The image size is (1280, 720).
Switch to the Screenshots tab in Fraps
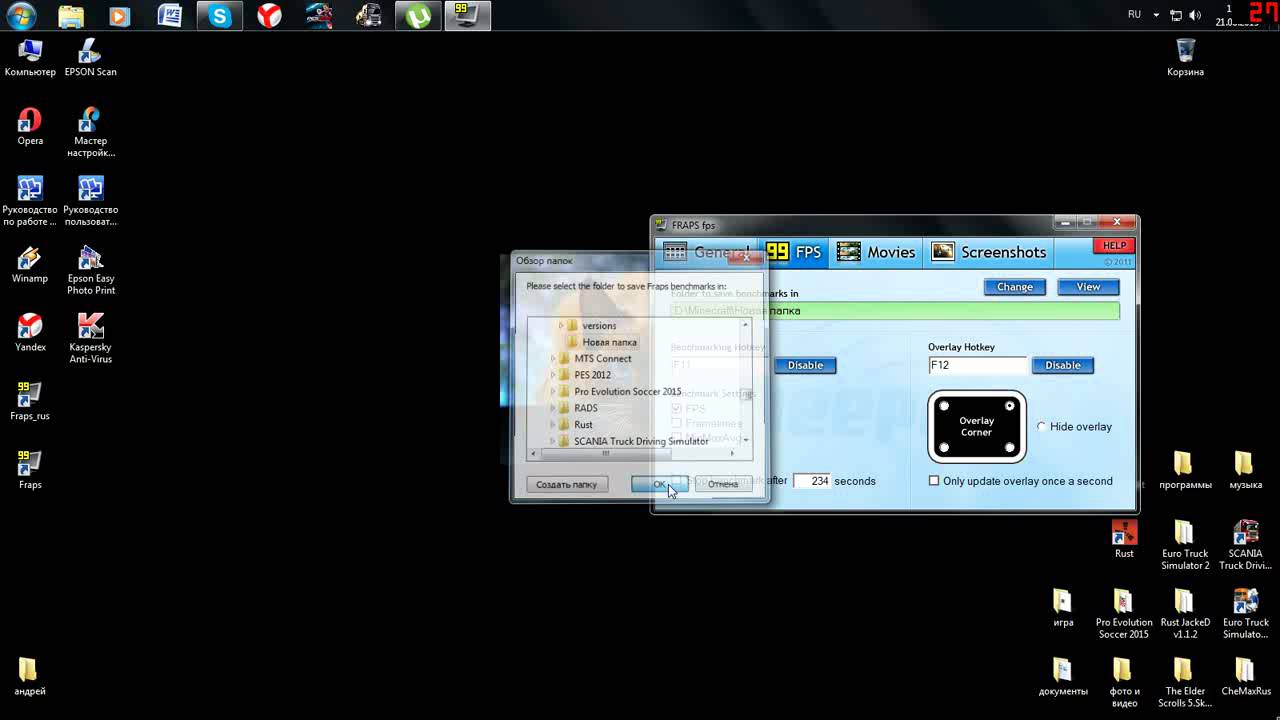coord(990,252)
